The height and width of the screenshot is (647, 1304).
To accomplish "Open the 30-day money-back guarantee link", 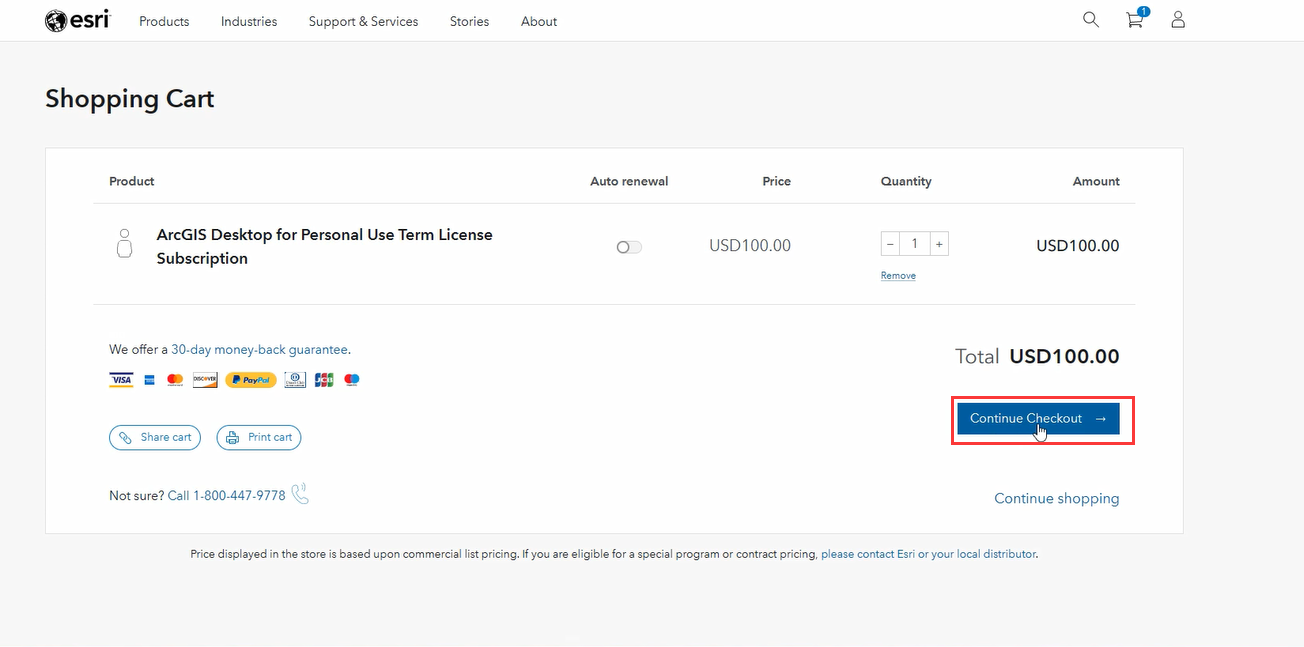I will (x=260, y=349).
